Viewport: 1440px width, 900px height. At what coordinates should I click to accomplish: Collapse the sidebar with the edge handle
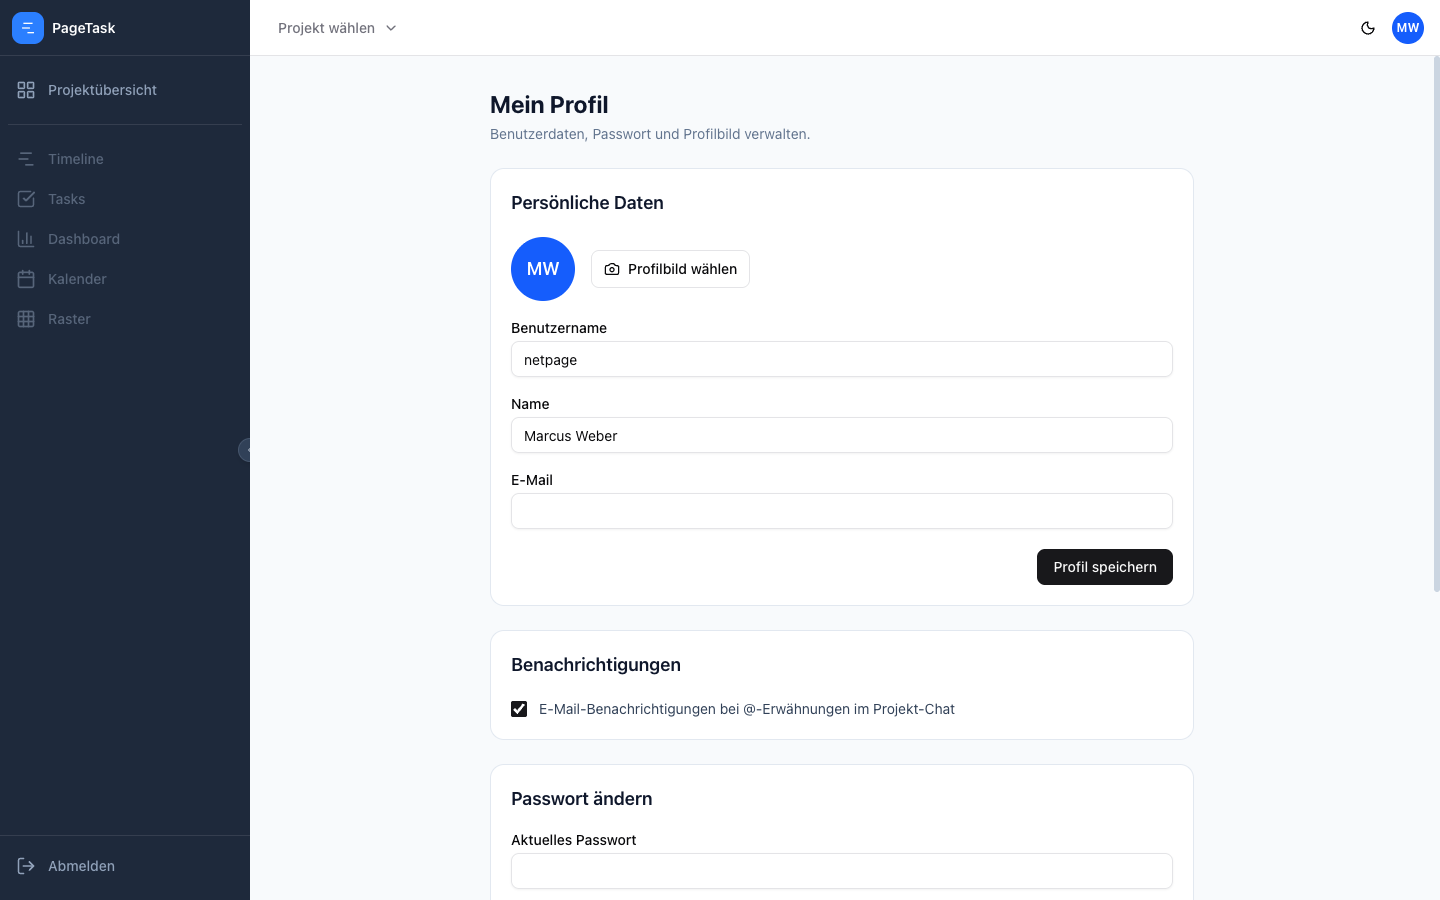[x=245, y=450]
